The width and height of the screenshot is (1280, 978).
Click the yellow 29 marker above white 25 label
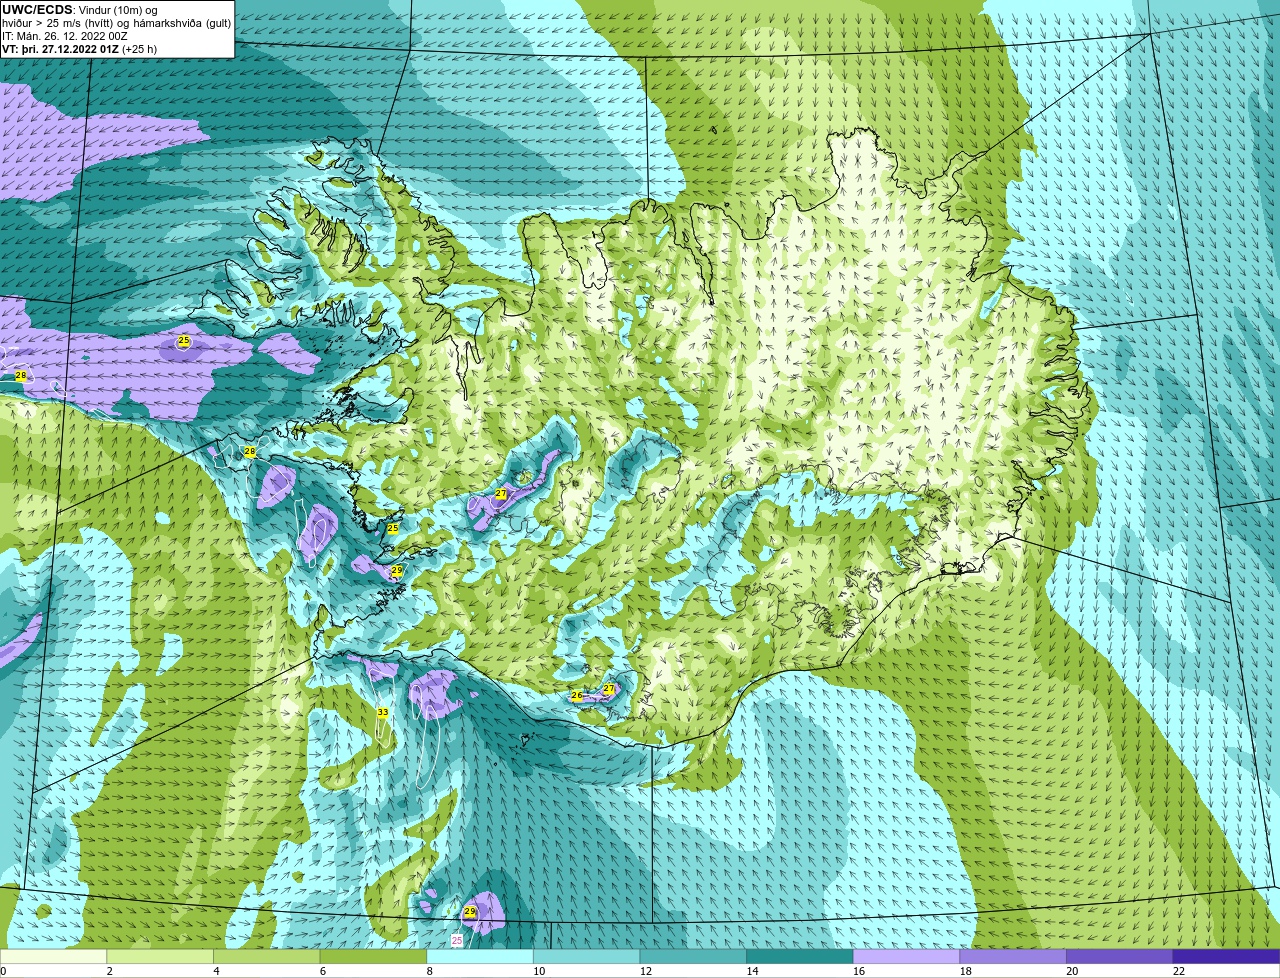point(469,911)
